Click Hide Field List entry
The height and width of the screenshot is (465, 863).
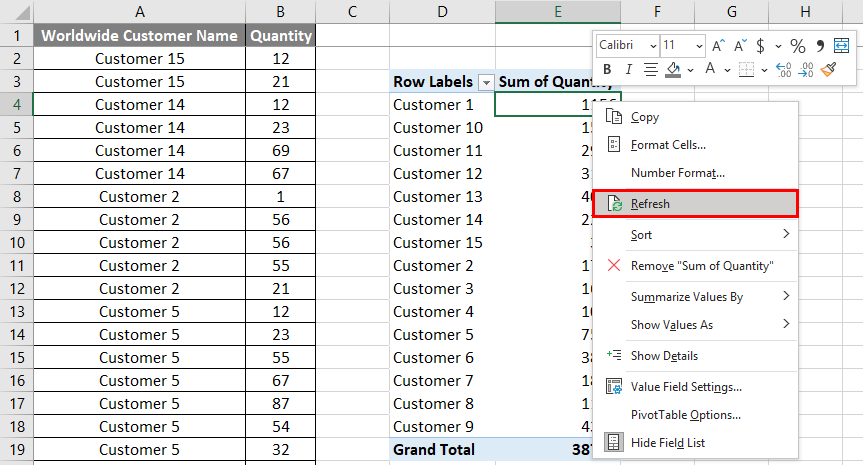point(696,442)
